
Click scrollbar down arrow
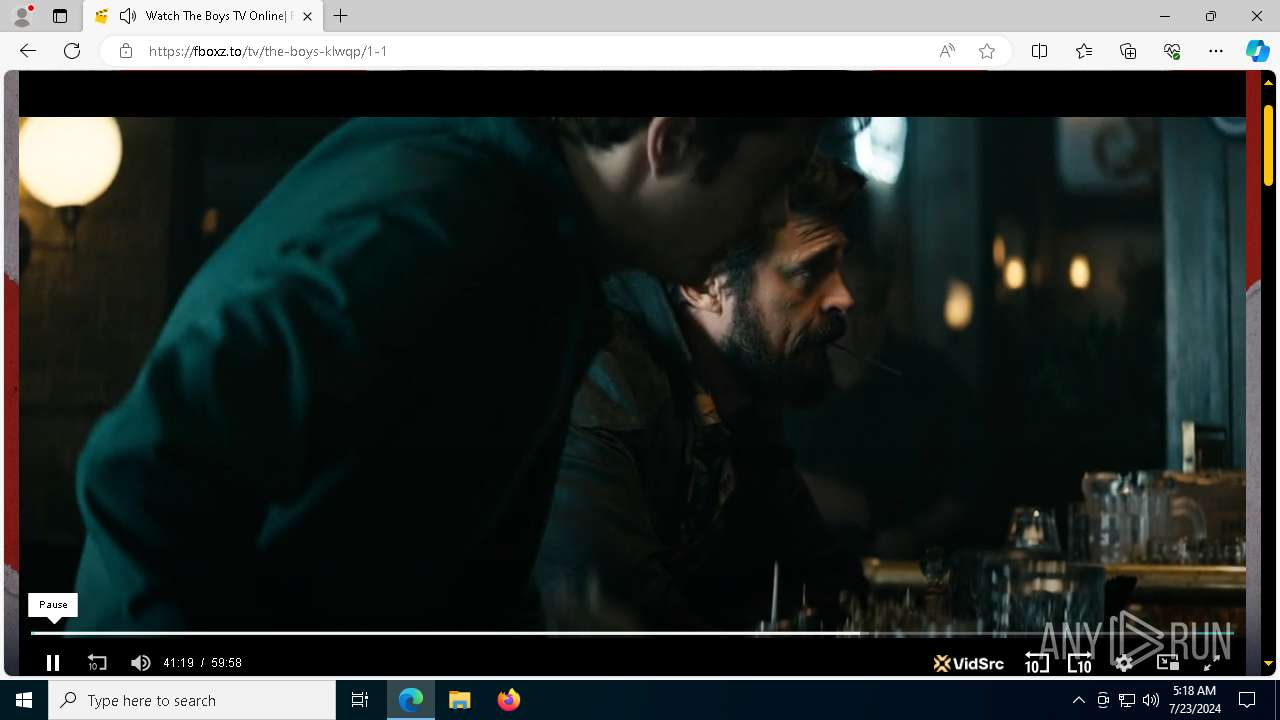tap(1269, 663)
